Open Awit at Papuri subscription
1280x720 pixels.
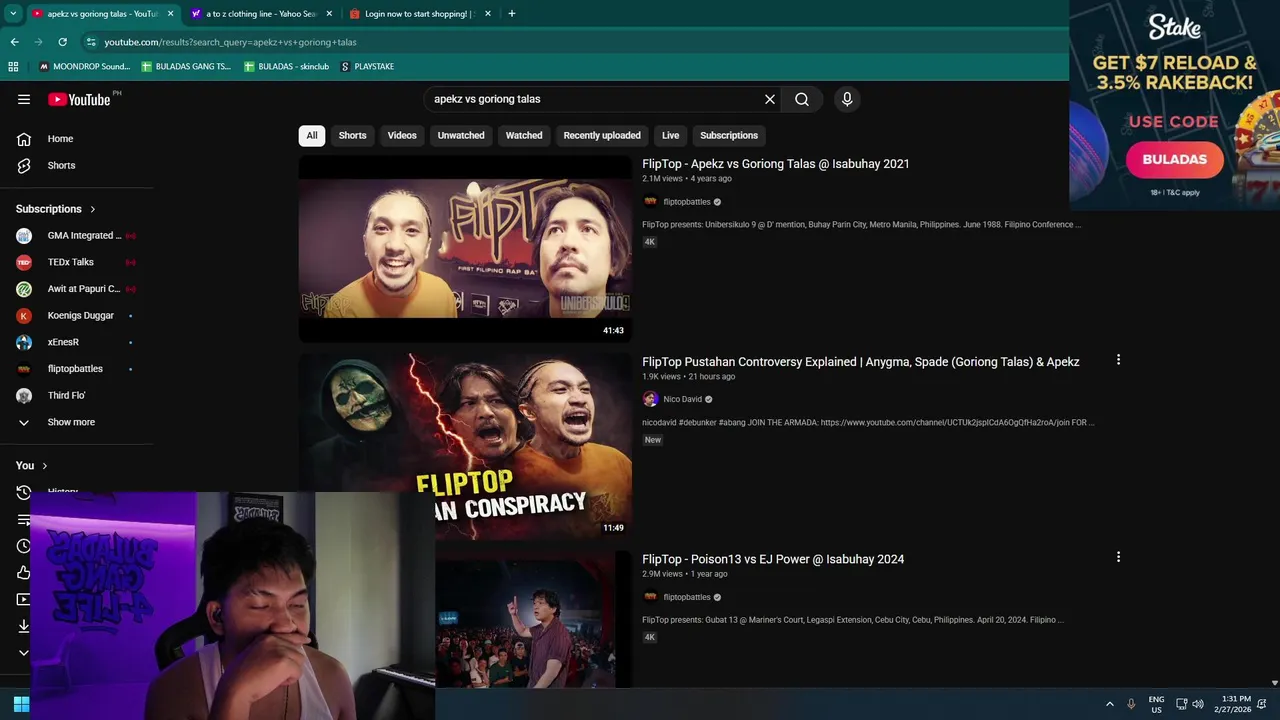76,289
